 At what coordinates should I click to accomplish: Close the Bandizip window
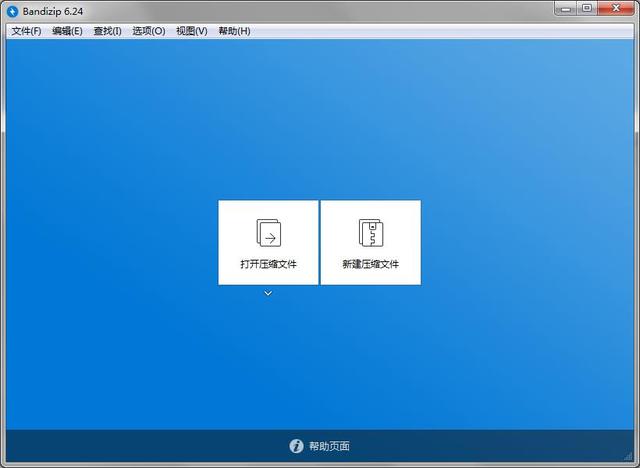click(x=616, y=9)
